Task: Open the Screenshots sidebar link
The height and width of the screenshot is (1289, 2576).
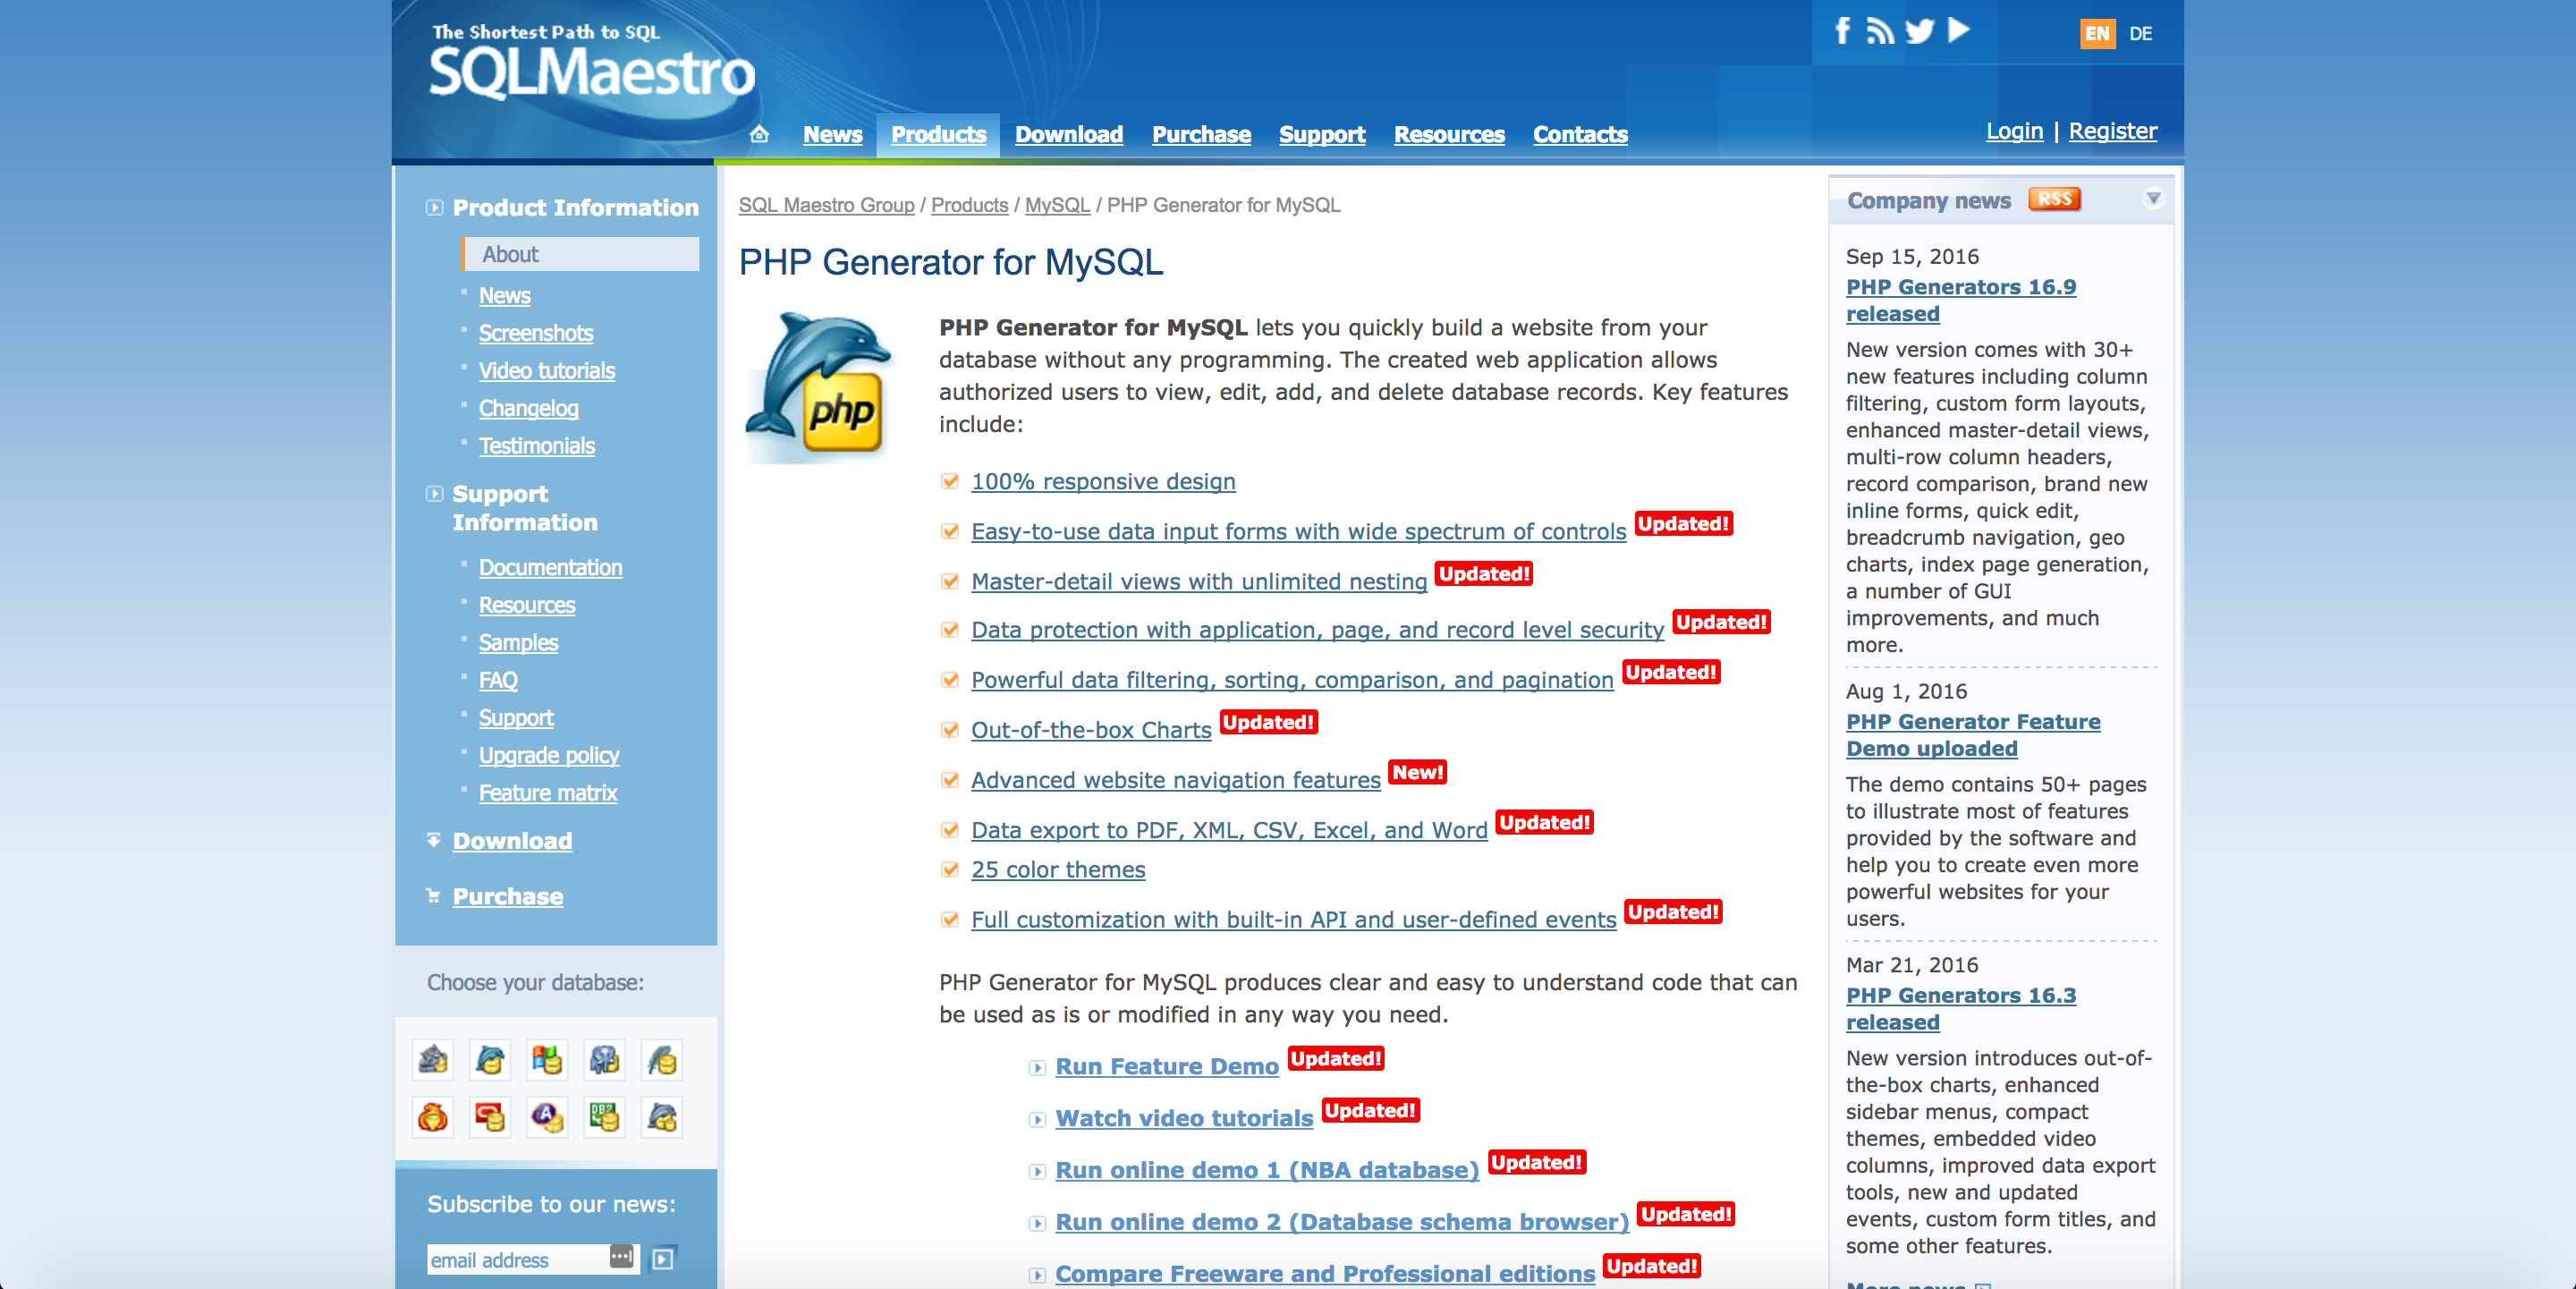Action: 536,333
